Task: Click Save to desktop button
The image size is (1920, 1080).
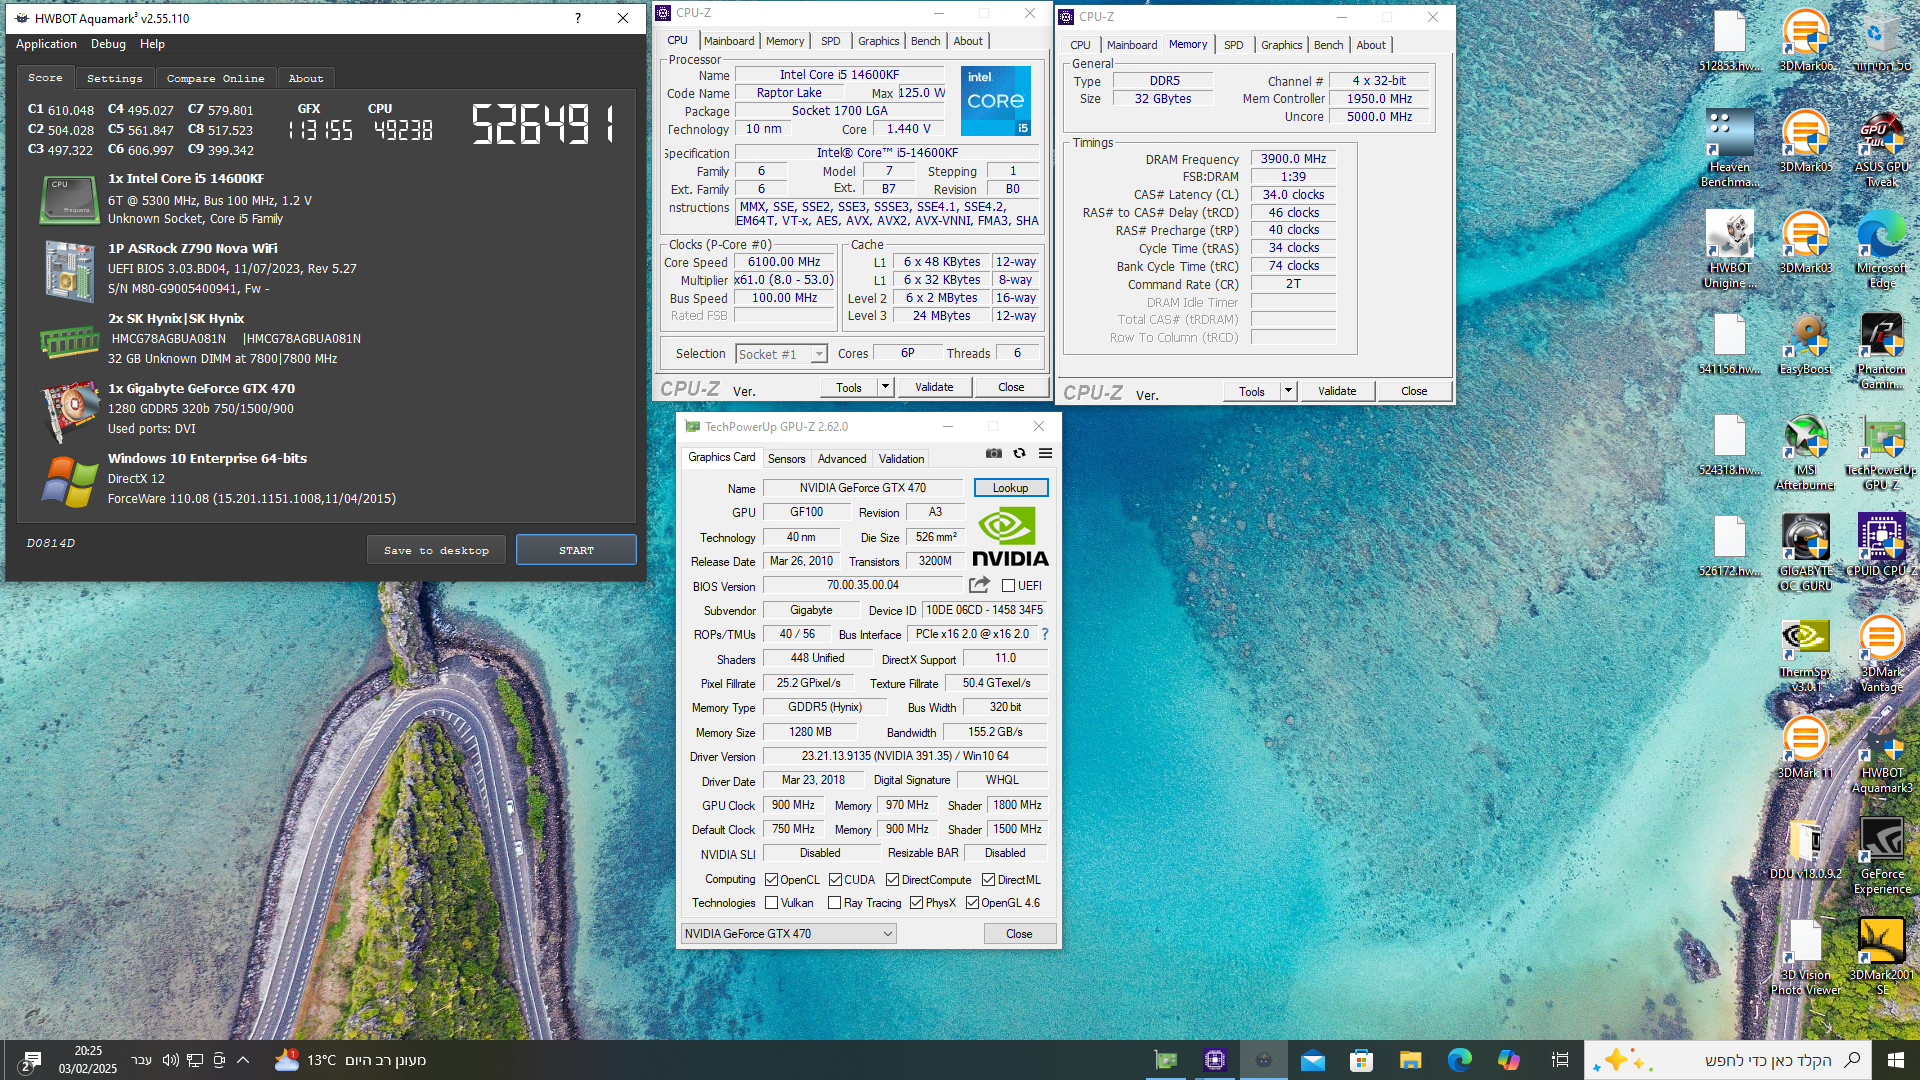Action: [436, 550]
